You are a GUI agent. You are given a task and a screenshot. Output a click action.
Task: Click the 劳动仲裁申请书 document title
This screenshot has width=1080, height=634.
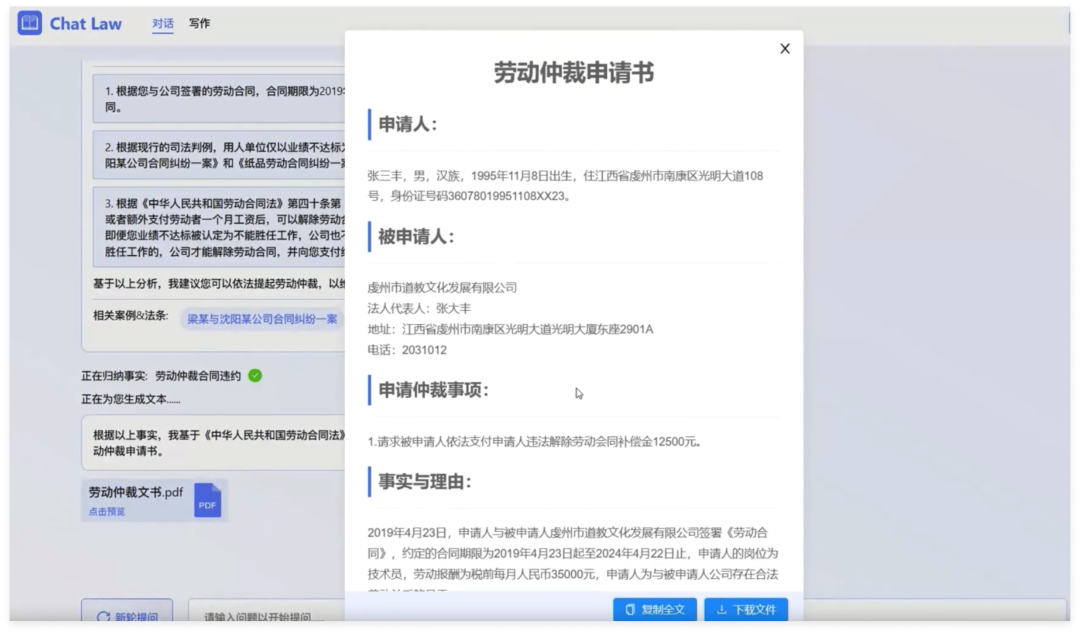(574, 73)
